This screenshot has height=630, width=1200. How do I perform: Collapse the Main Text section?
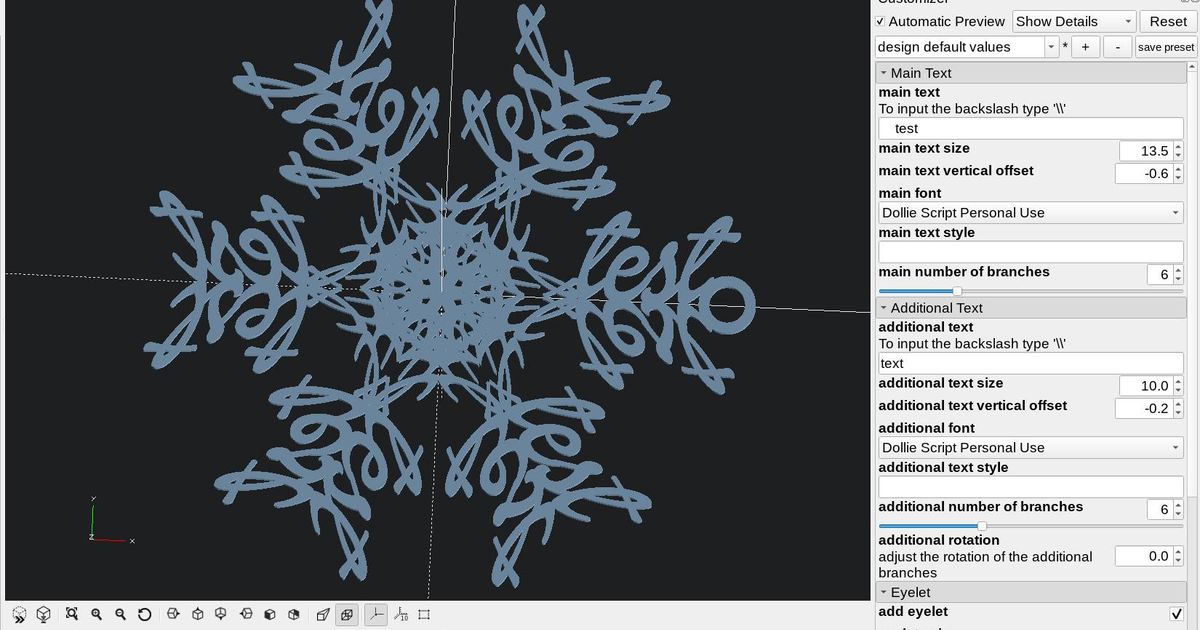coord(885,72)
